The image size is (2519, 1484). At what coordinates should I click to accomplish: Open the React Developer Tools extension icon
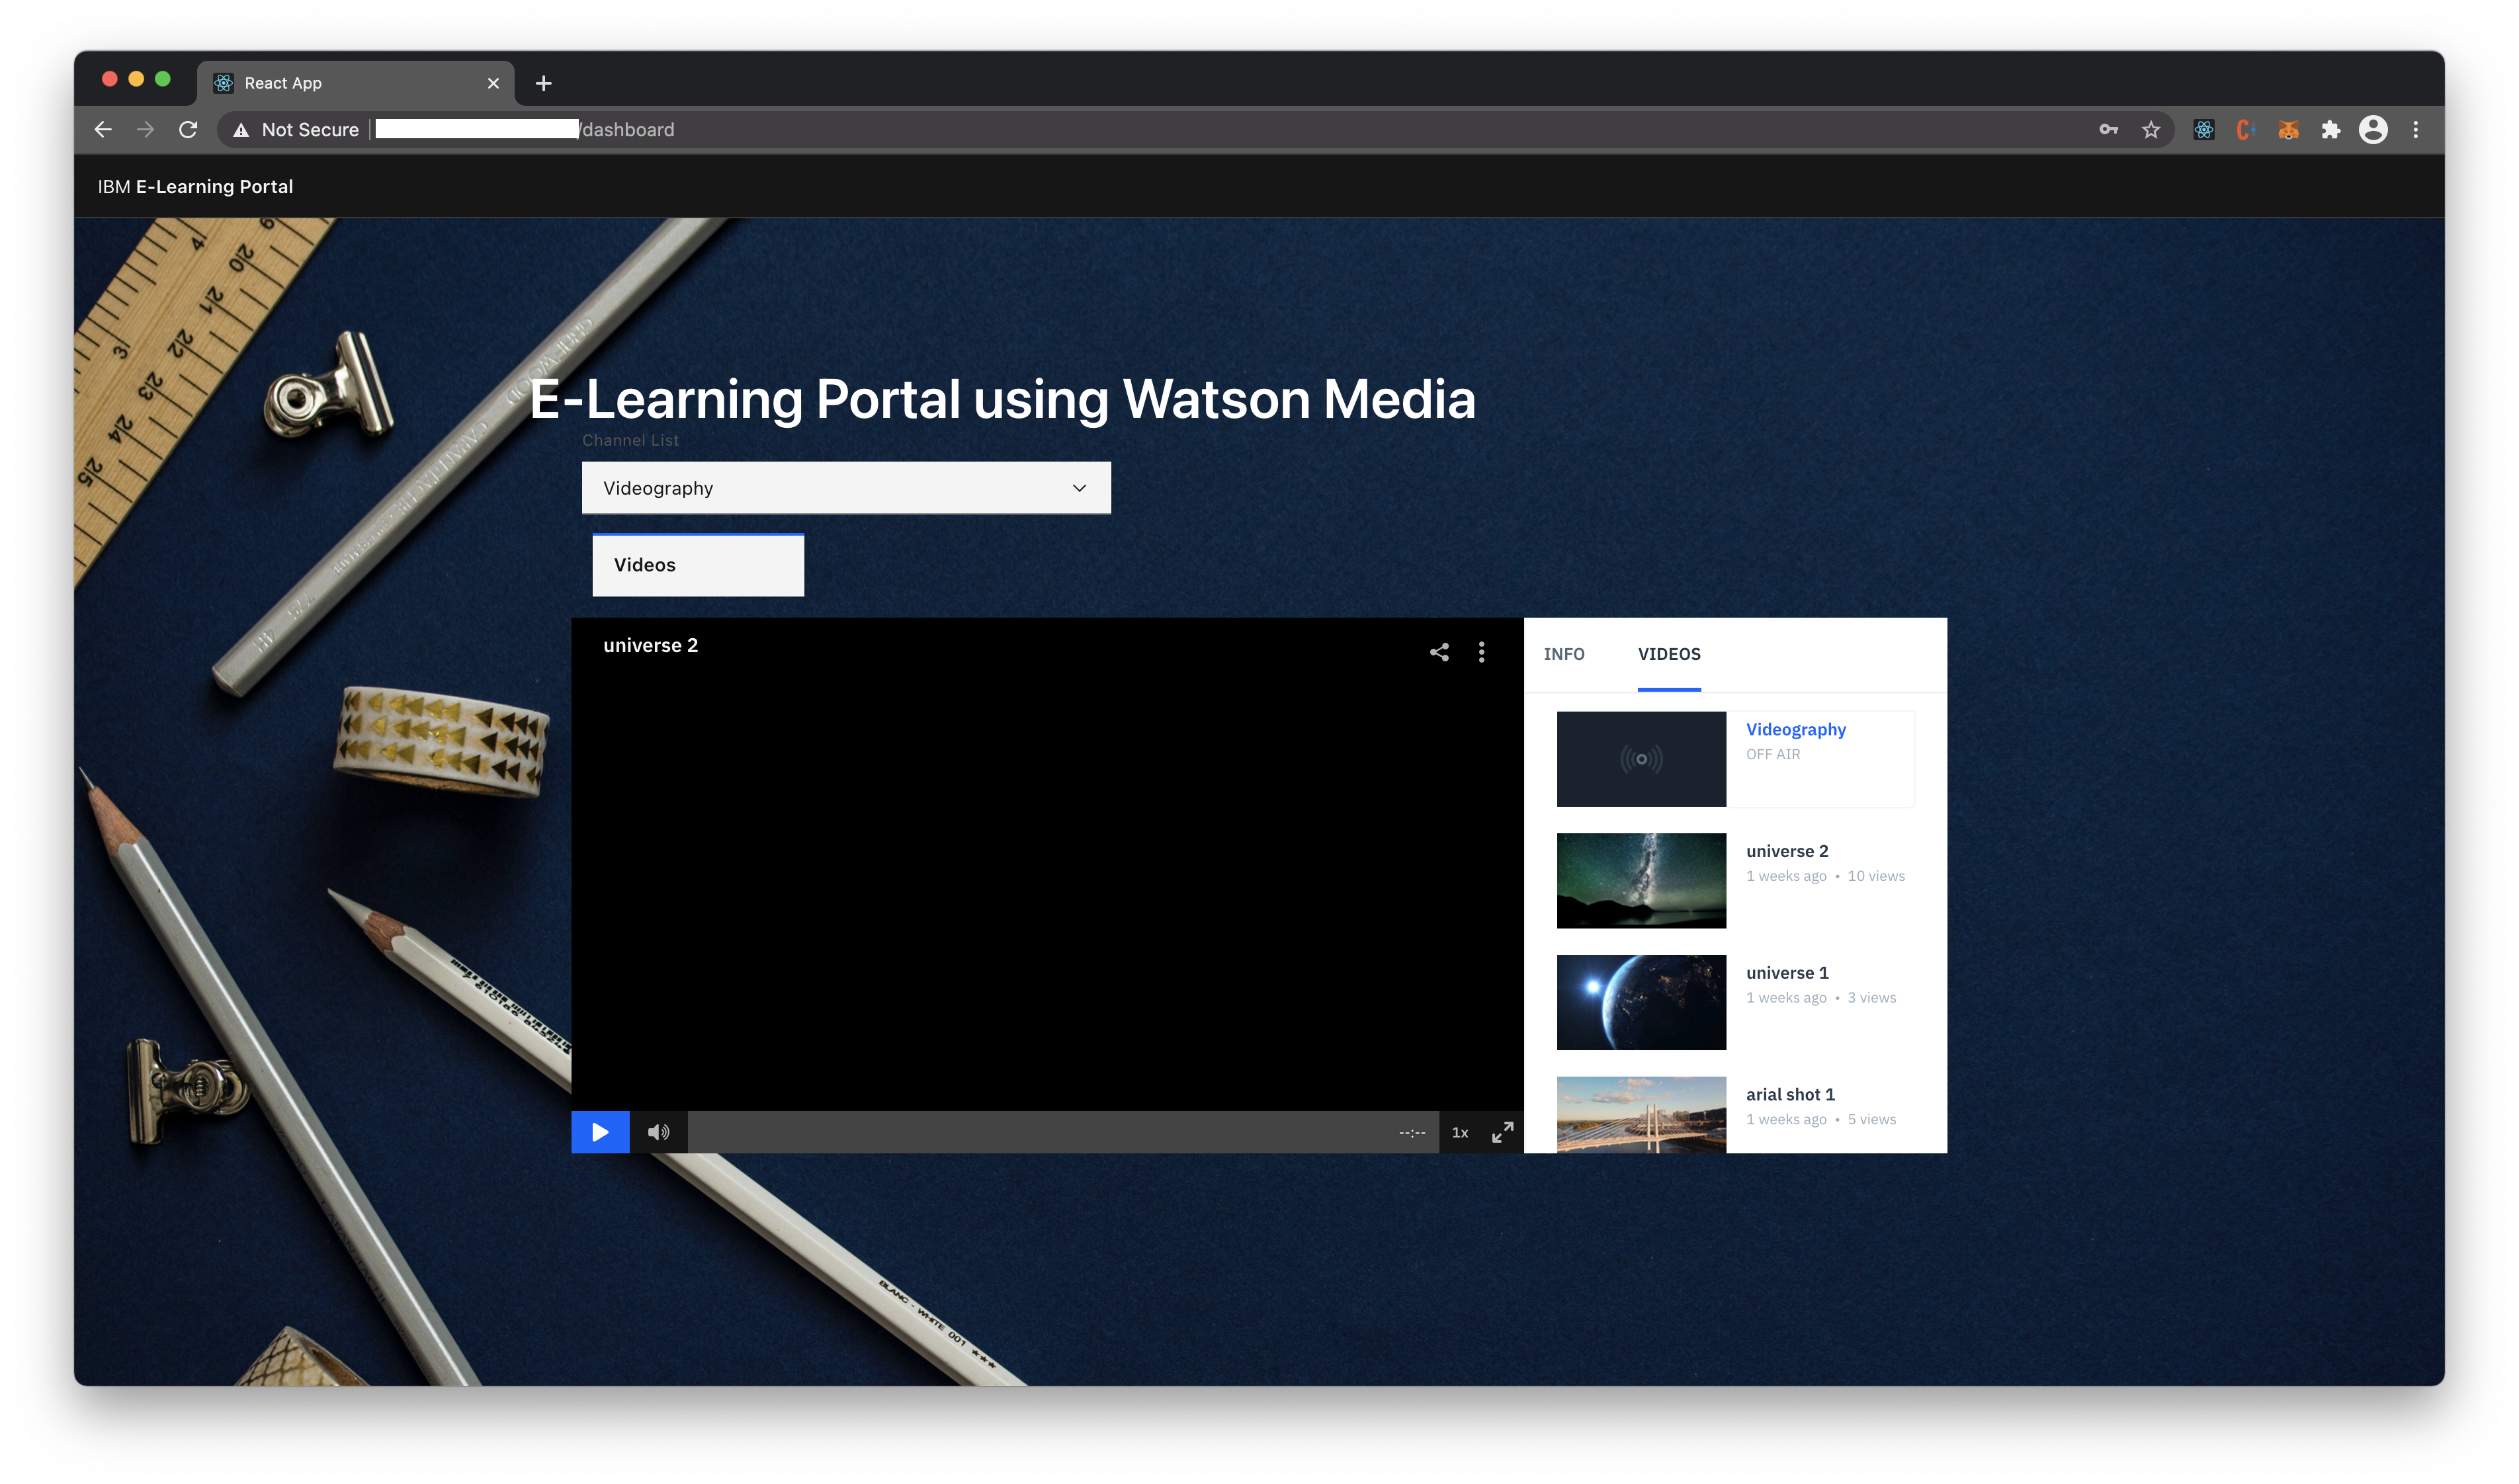click(x=2203, y=130)
